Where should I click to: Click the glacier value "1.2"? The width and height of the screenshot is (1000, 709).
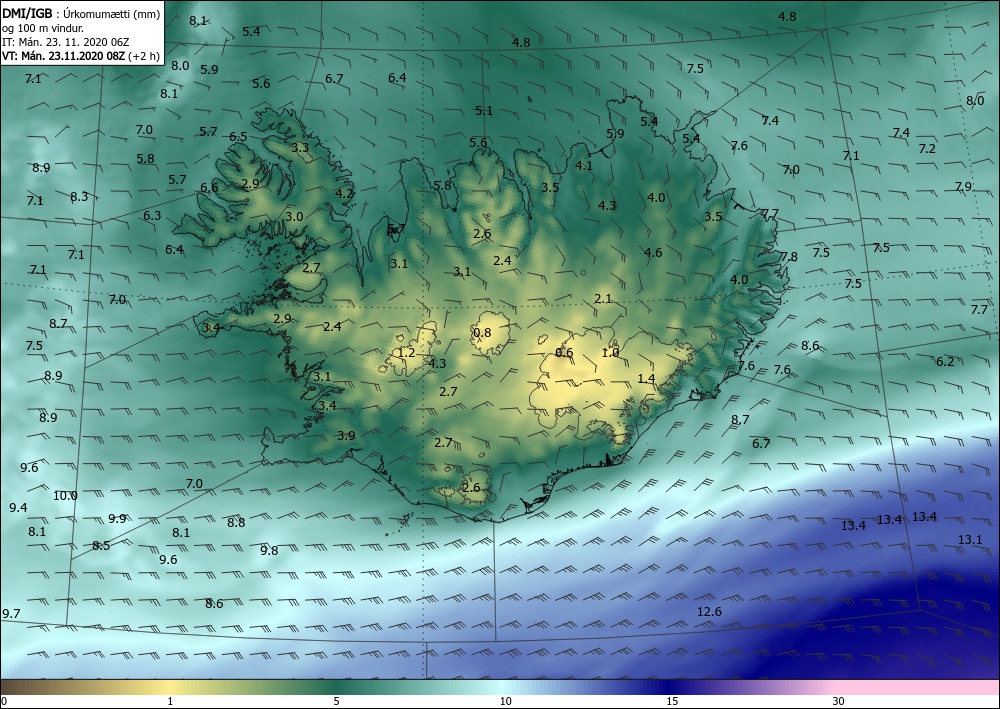406,353
